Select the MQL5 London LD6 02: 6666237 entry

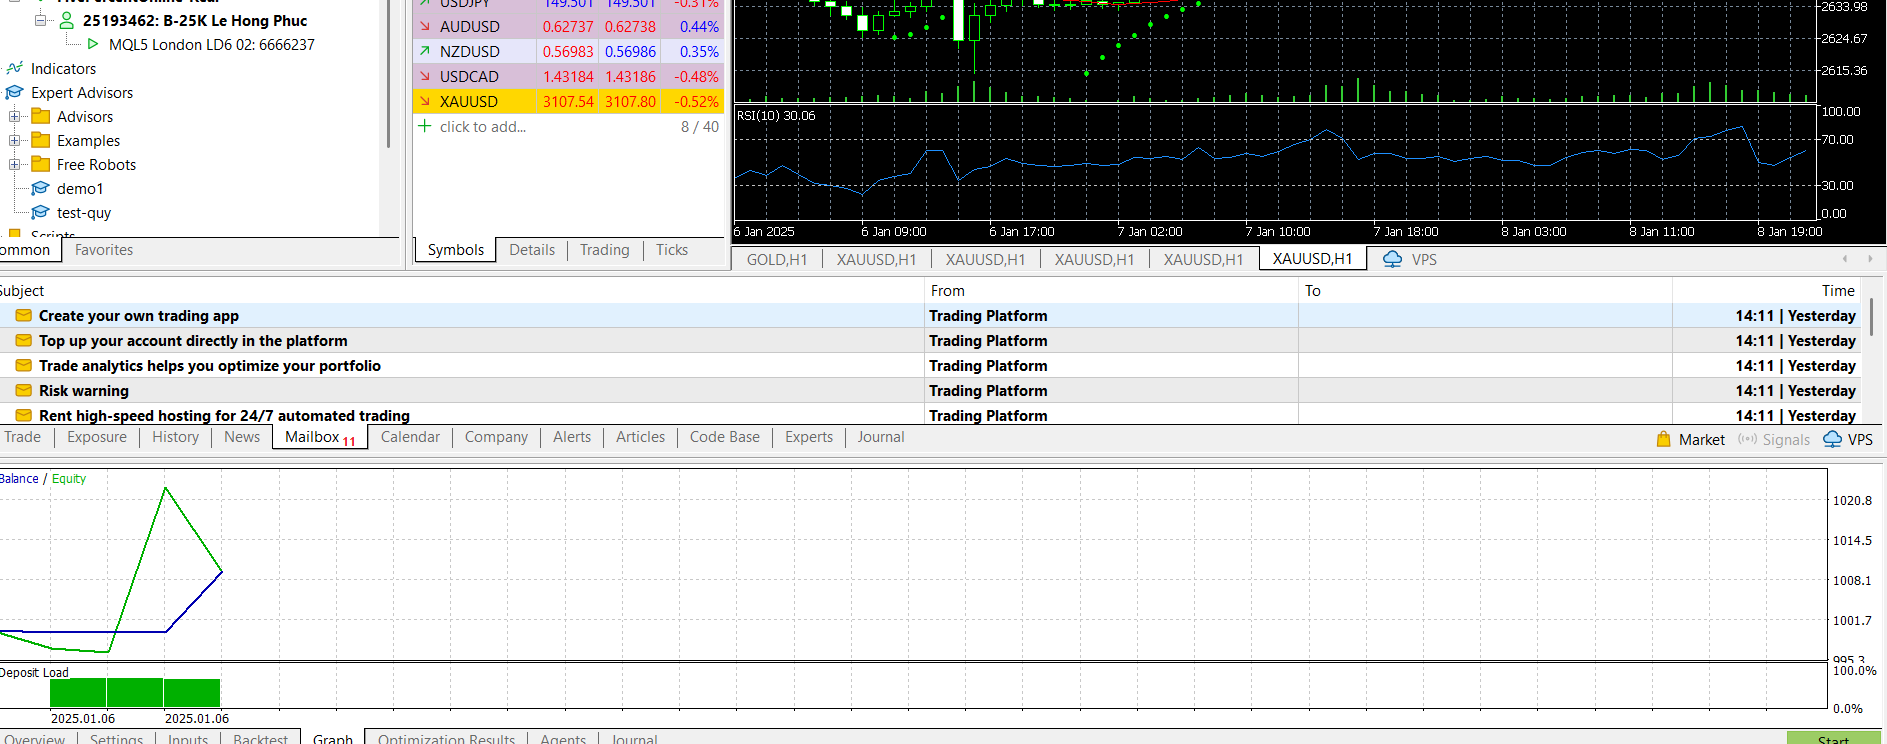(x=212, y=44)
